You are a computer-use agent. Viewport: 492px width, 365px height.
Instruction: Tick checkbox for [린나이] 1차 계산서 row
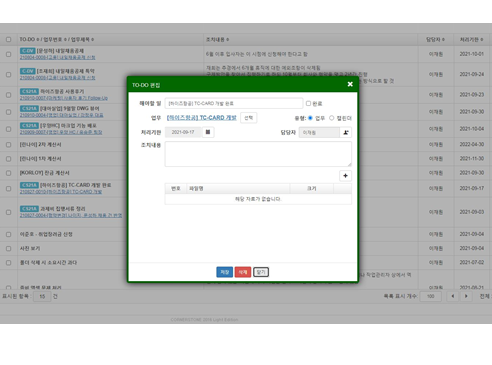pos(9,159)
